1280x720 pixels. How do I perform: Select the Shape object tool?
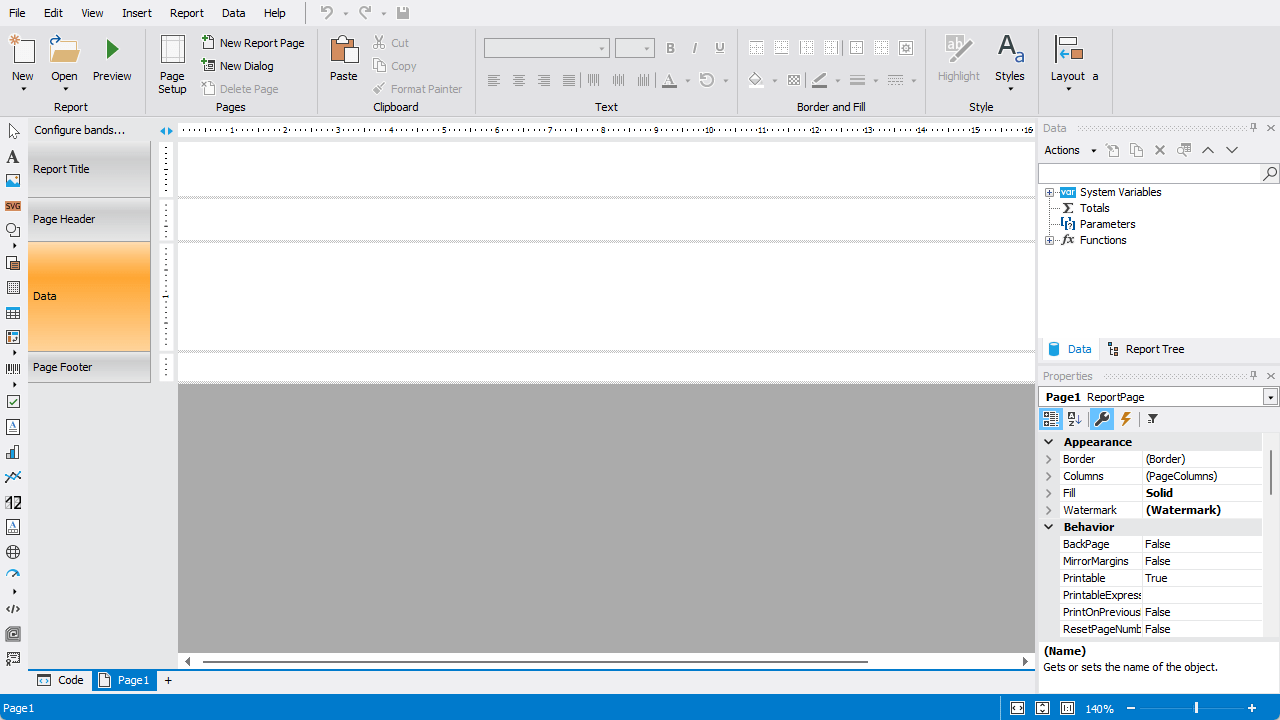(13, 230)
